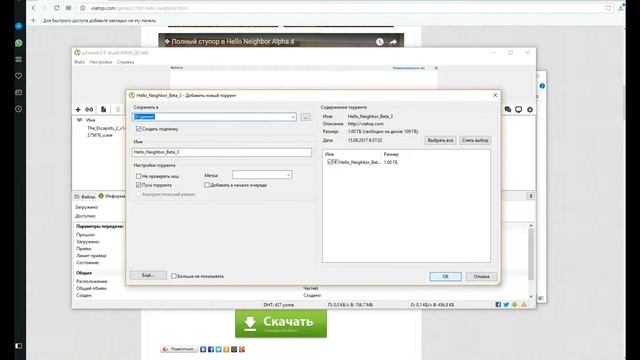This screenshot has width=640, height=360.
Task: Open Speed Dial grid icon in Opera sidebar
Action: coord(18,60)
